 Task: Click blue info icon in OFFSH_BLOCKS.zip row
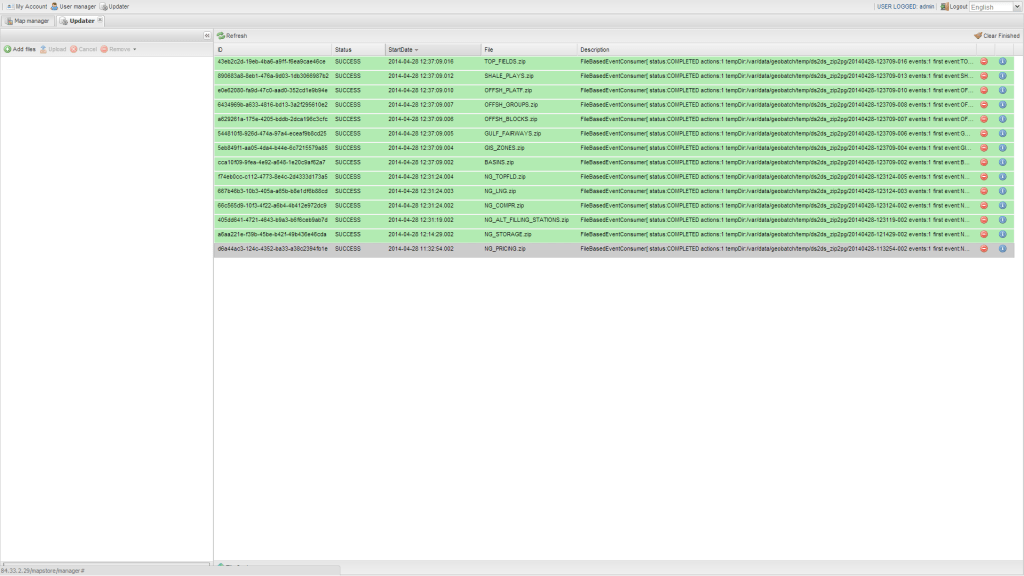(1002, 119)
